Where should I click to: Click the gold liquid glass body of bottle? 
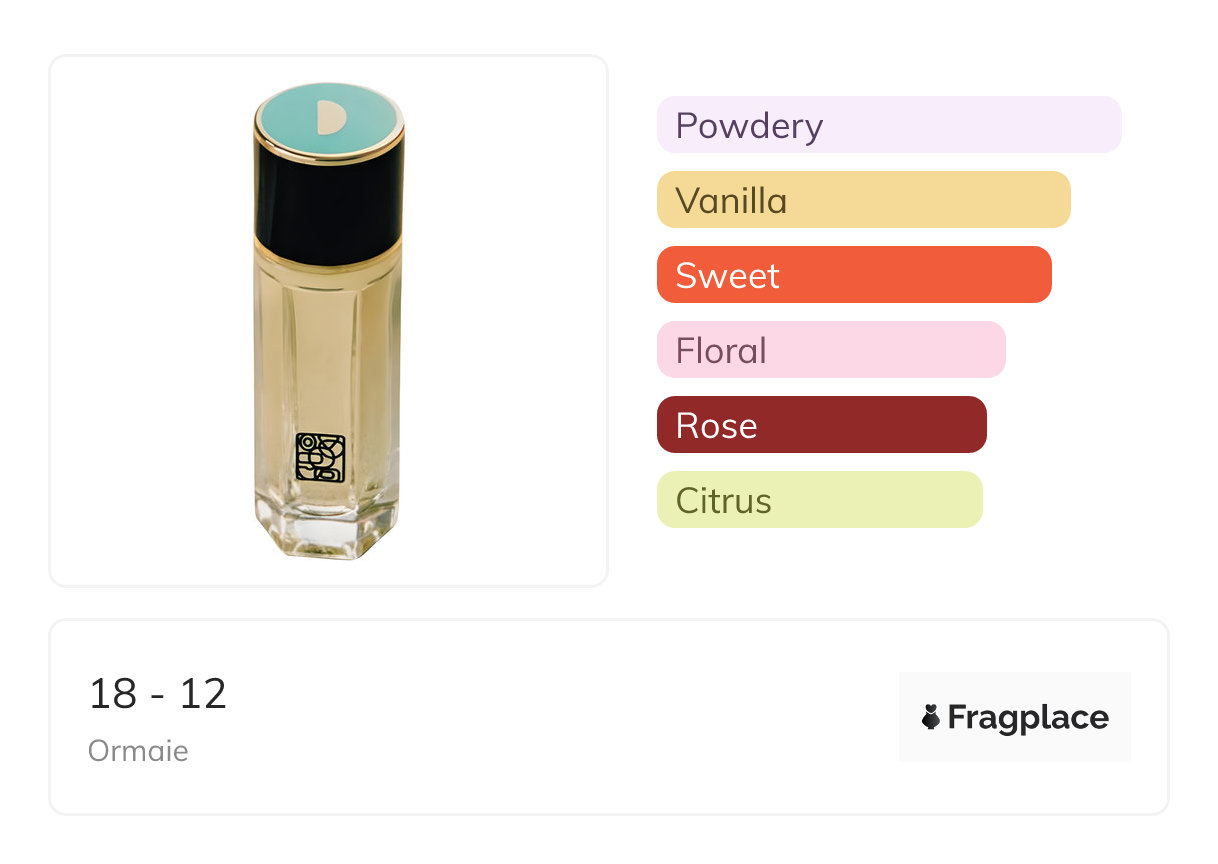[x=326, y=350]
